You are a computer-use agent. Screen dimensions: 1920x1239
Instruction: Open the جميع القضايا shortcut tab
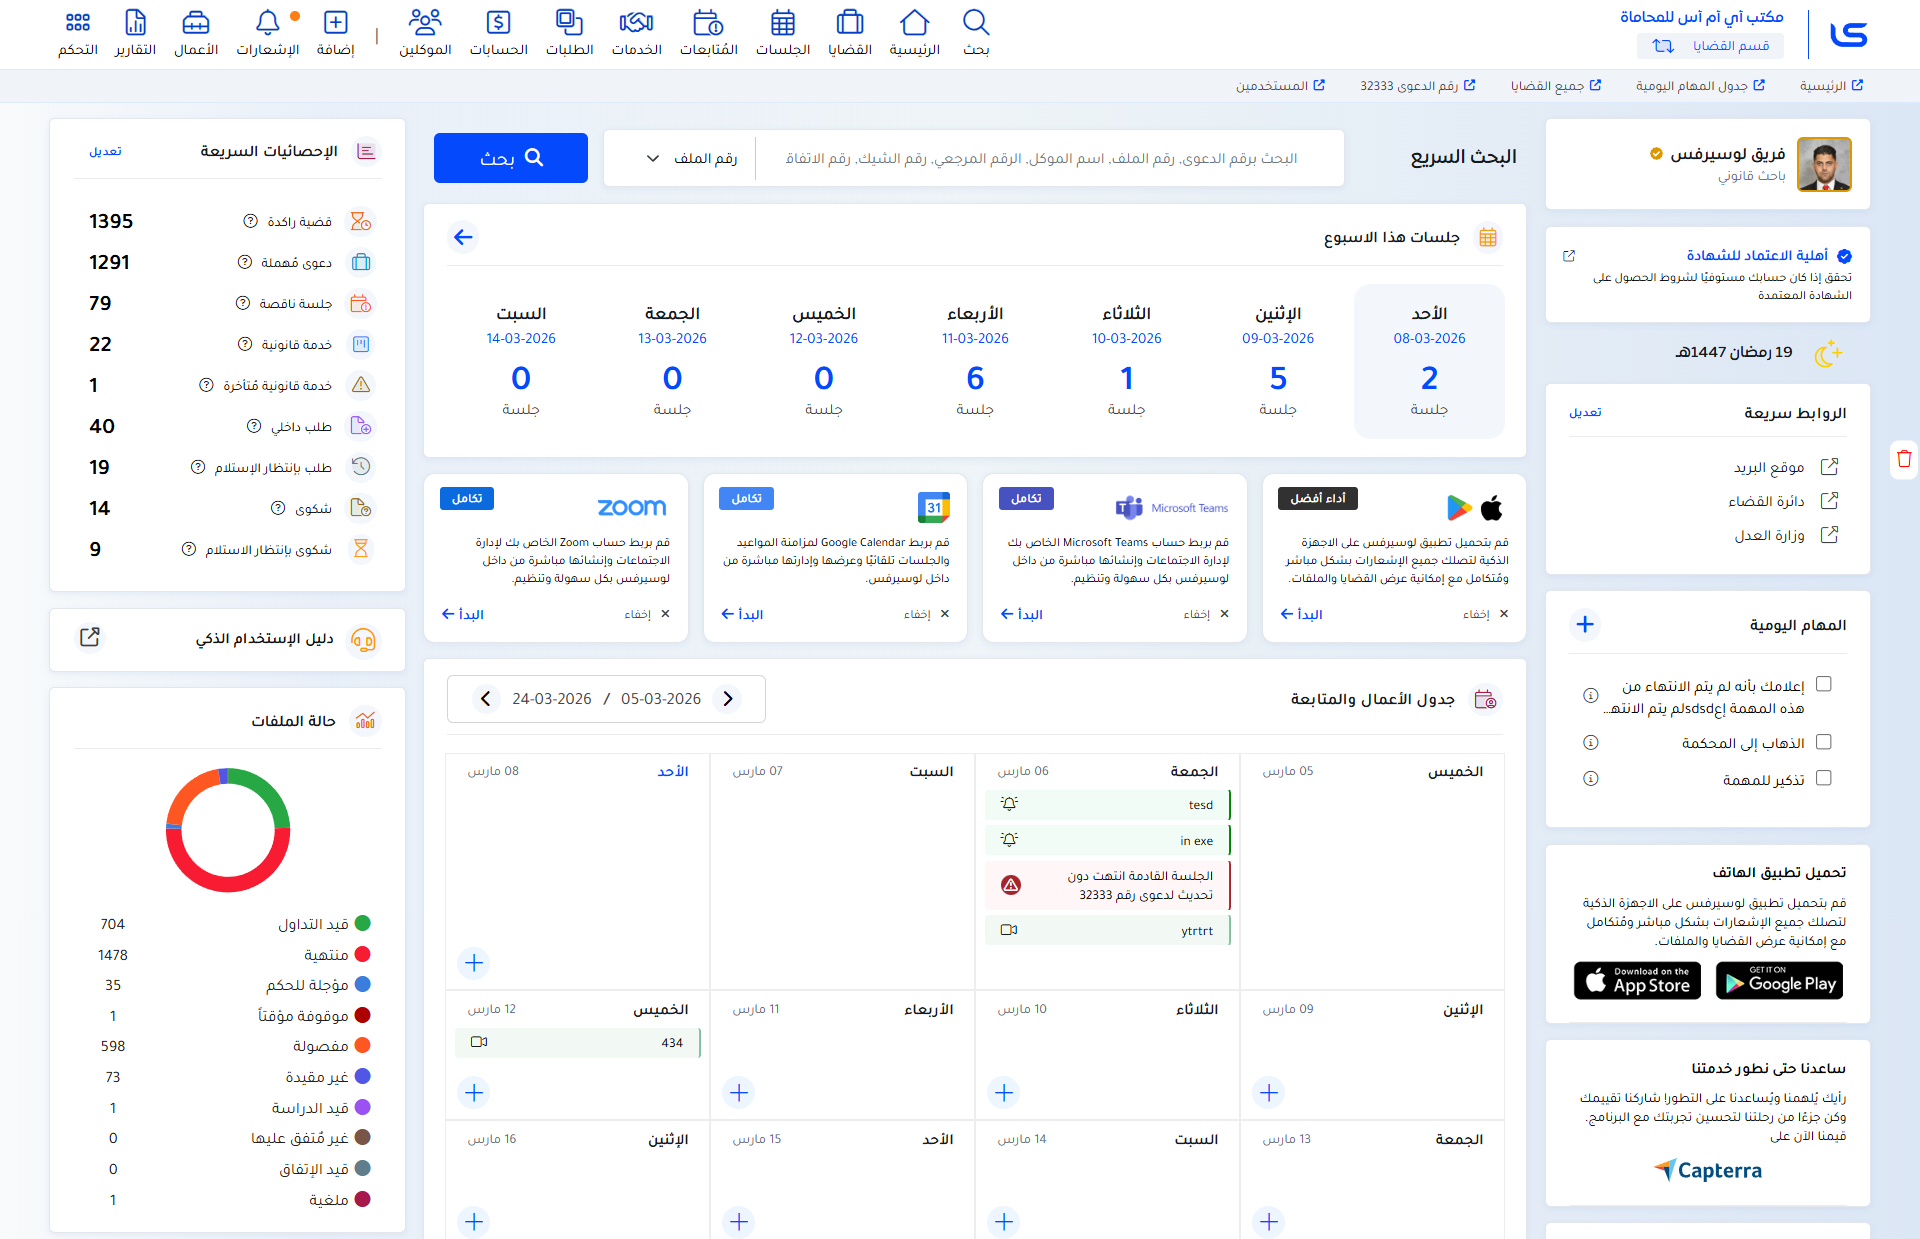tap(1556, 86)
